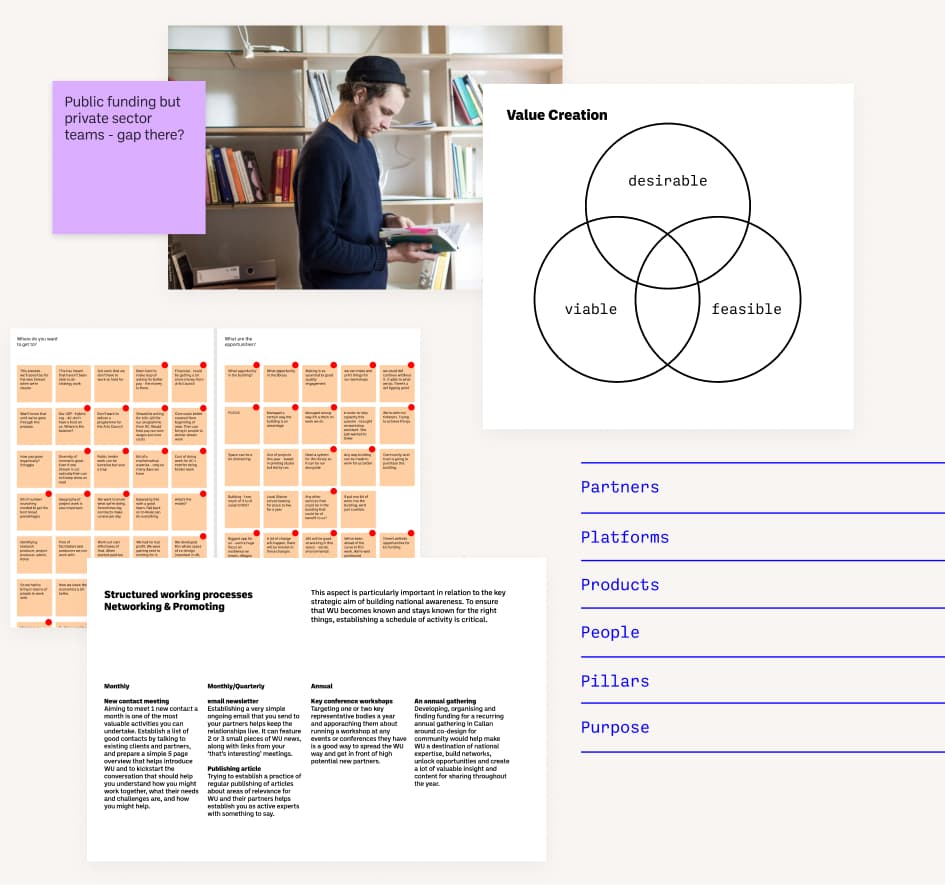Select the 'Annual' column label

click(321, 686)
